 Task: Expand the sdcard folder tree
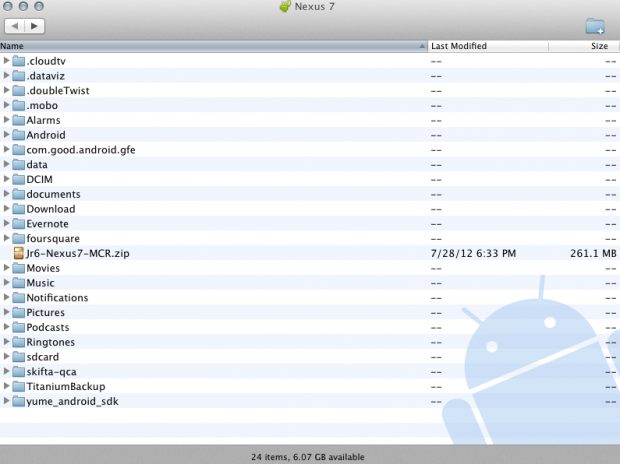[7, 356]
